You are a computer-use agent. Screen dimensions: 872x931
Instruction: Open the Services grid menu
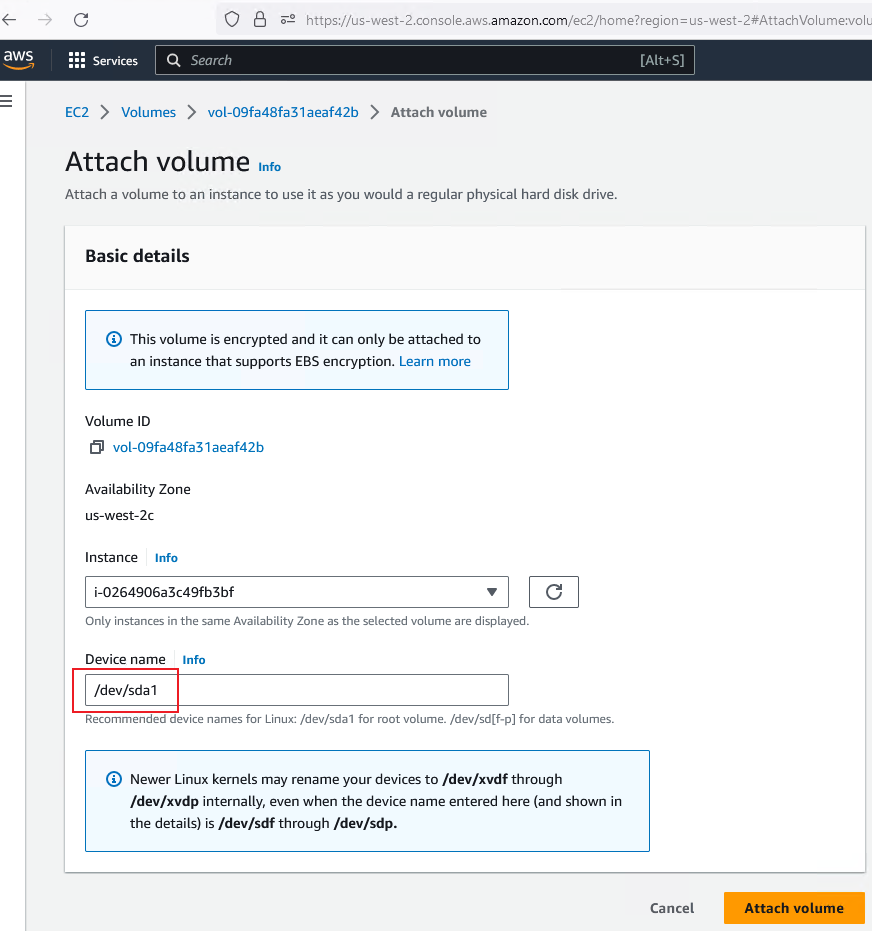103,61
